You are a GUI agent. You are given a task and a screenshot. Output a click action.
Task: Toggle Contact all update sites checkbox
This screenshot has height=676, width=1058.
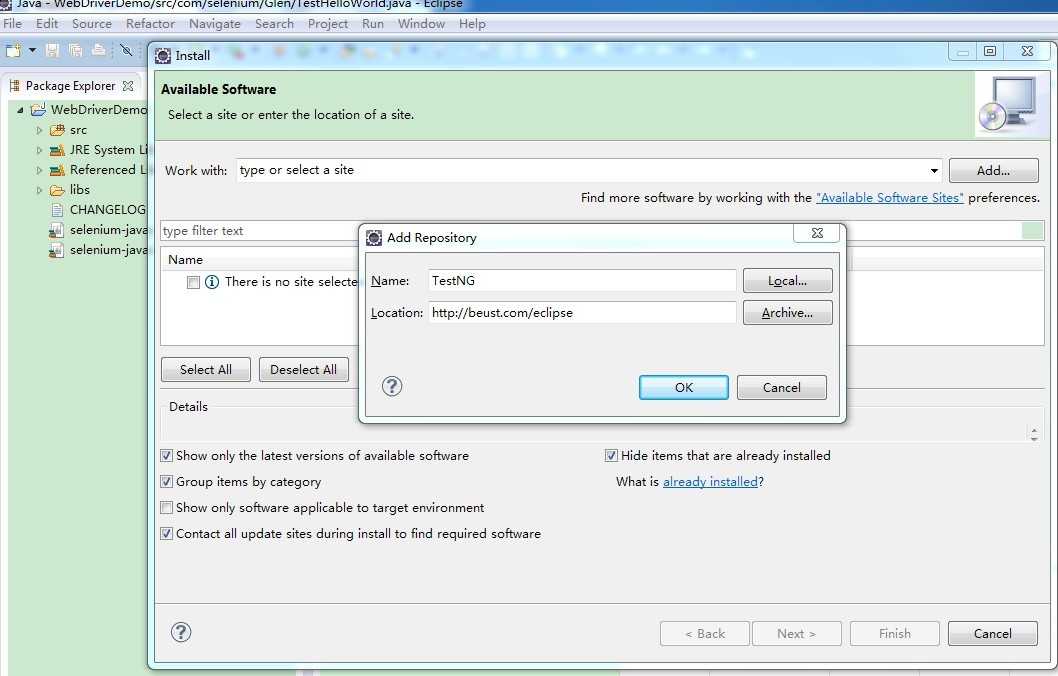click(x=167, y=534)
